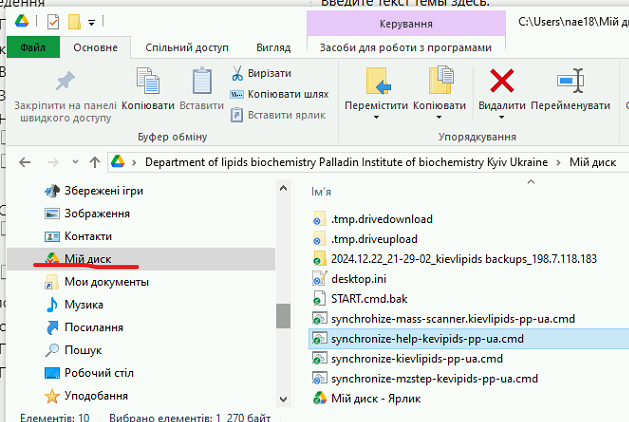
Task: Open the Файл tab
Action: [x=33, y=47]
